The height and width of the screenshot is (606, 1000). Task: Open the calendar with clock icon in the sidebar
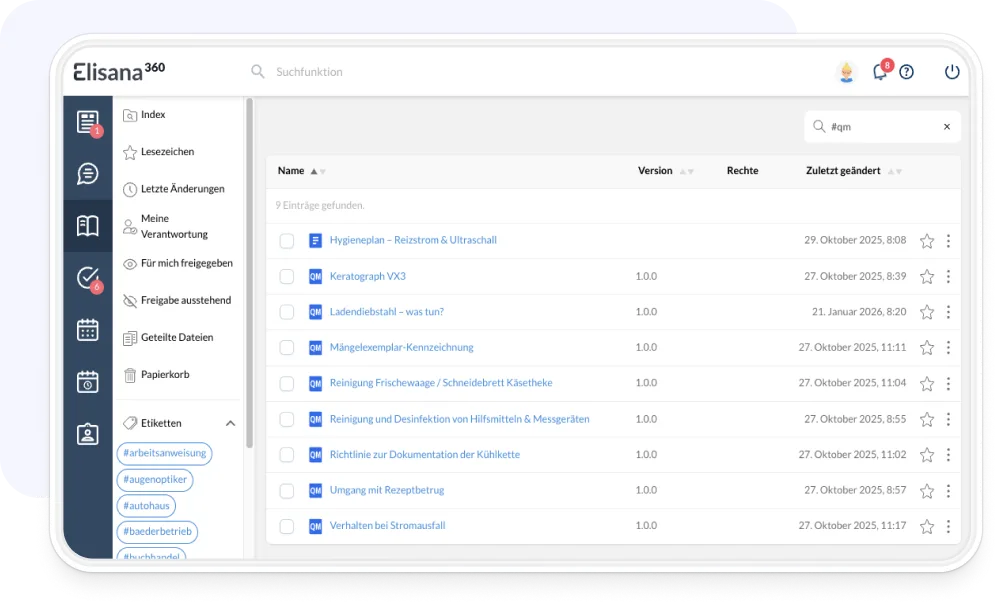click(x=87, y=381)
